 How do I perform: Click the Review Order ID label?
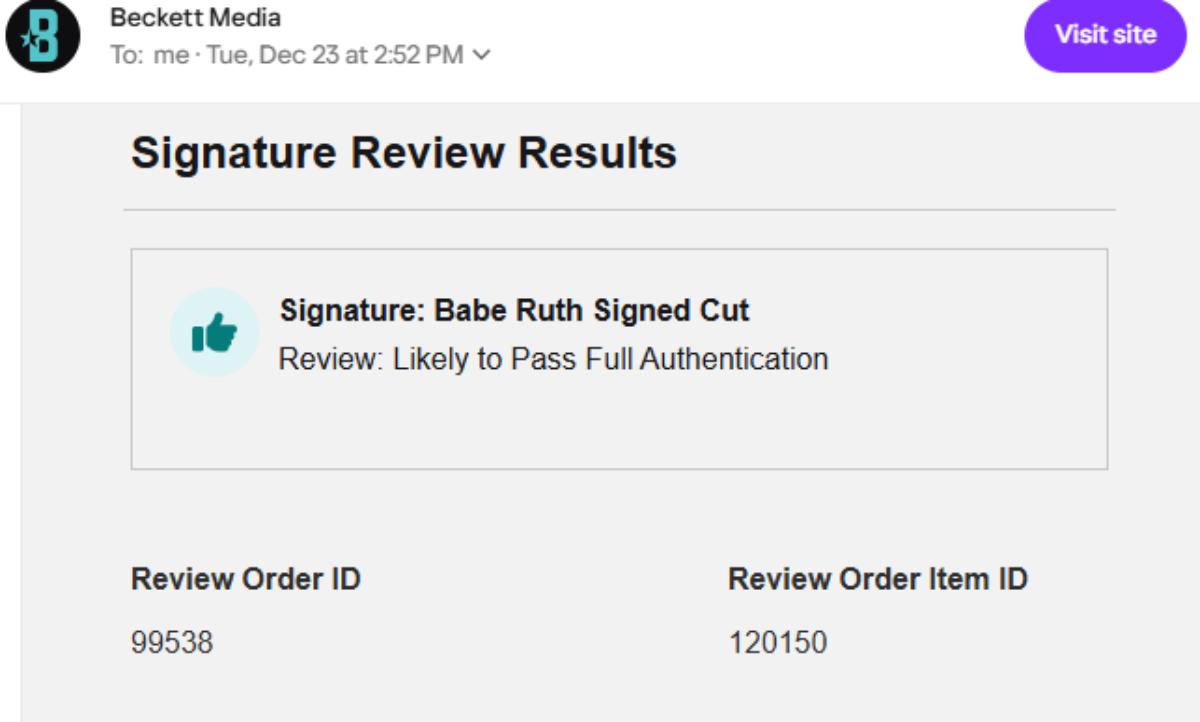point(245,579)
